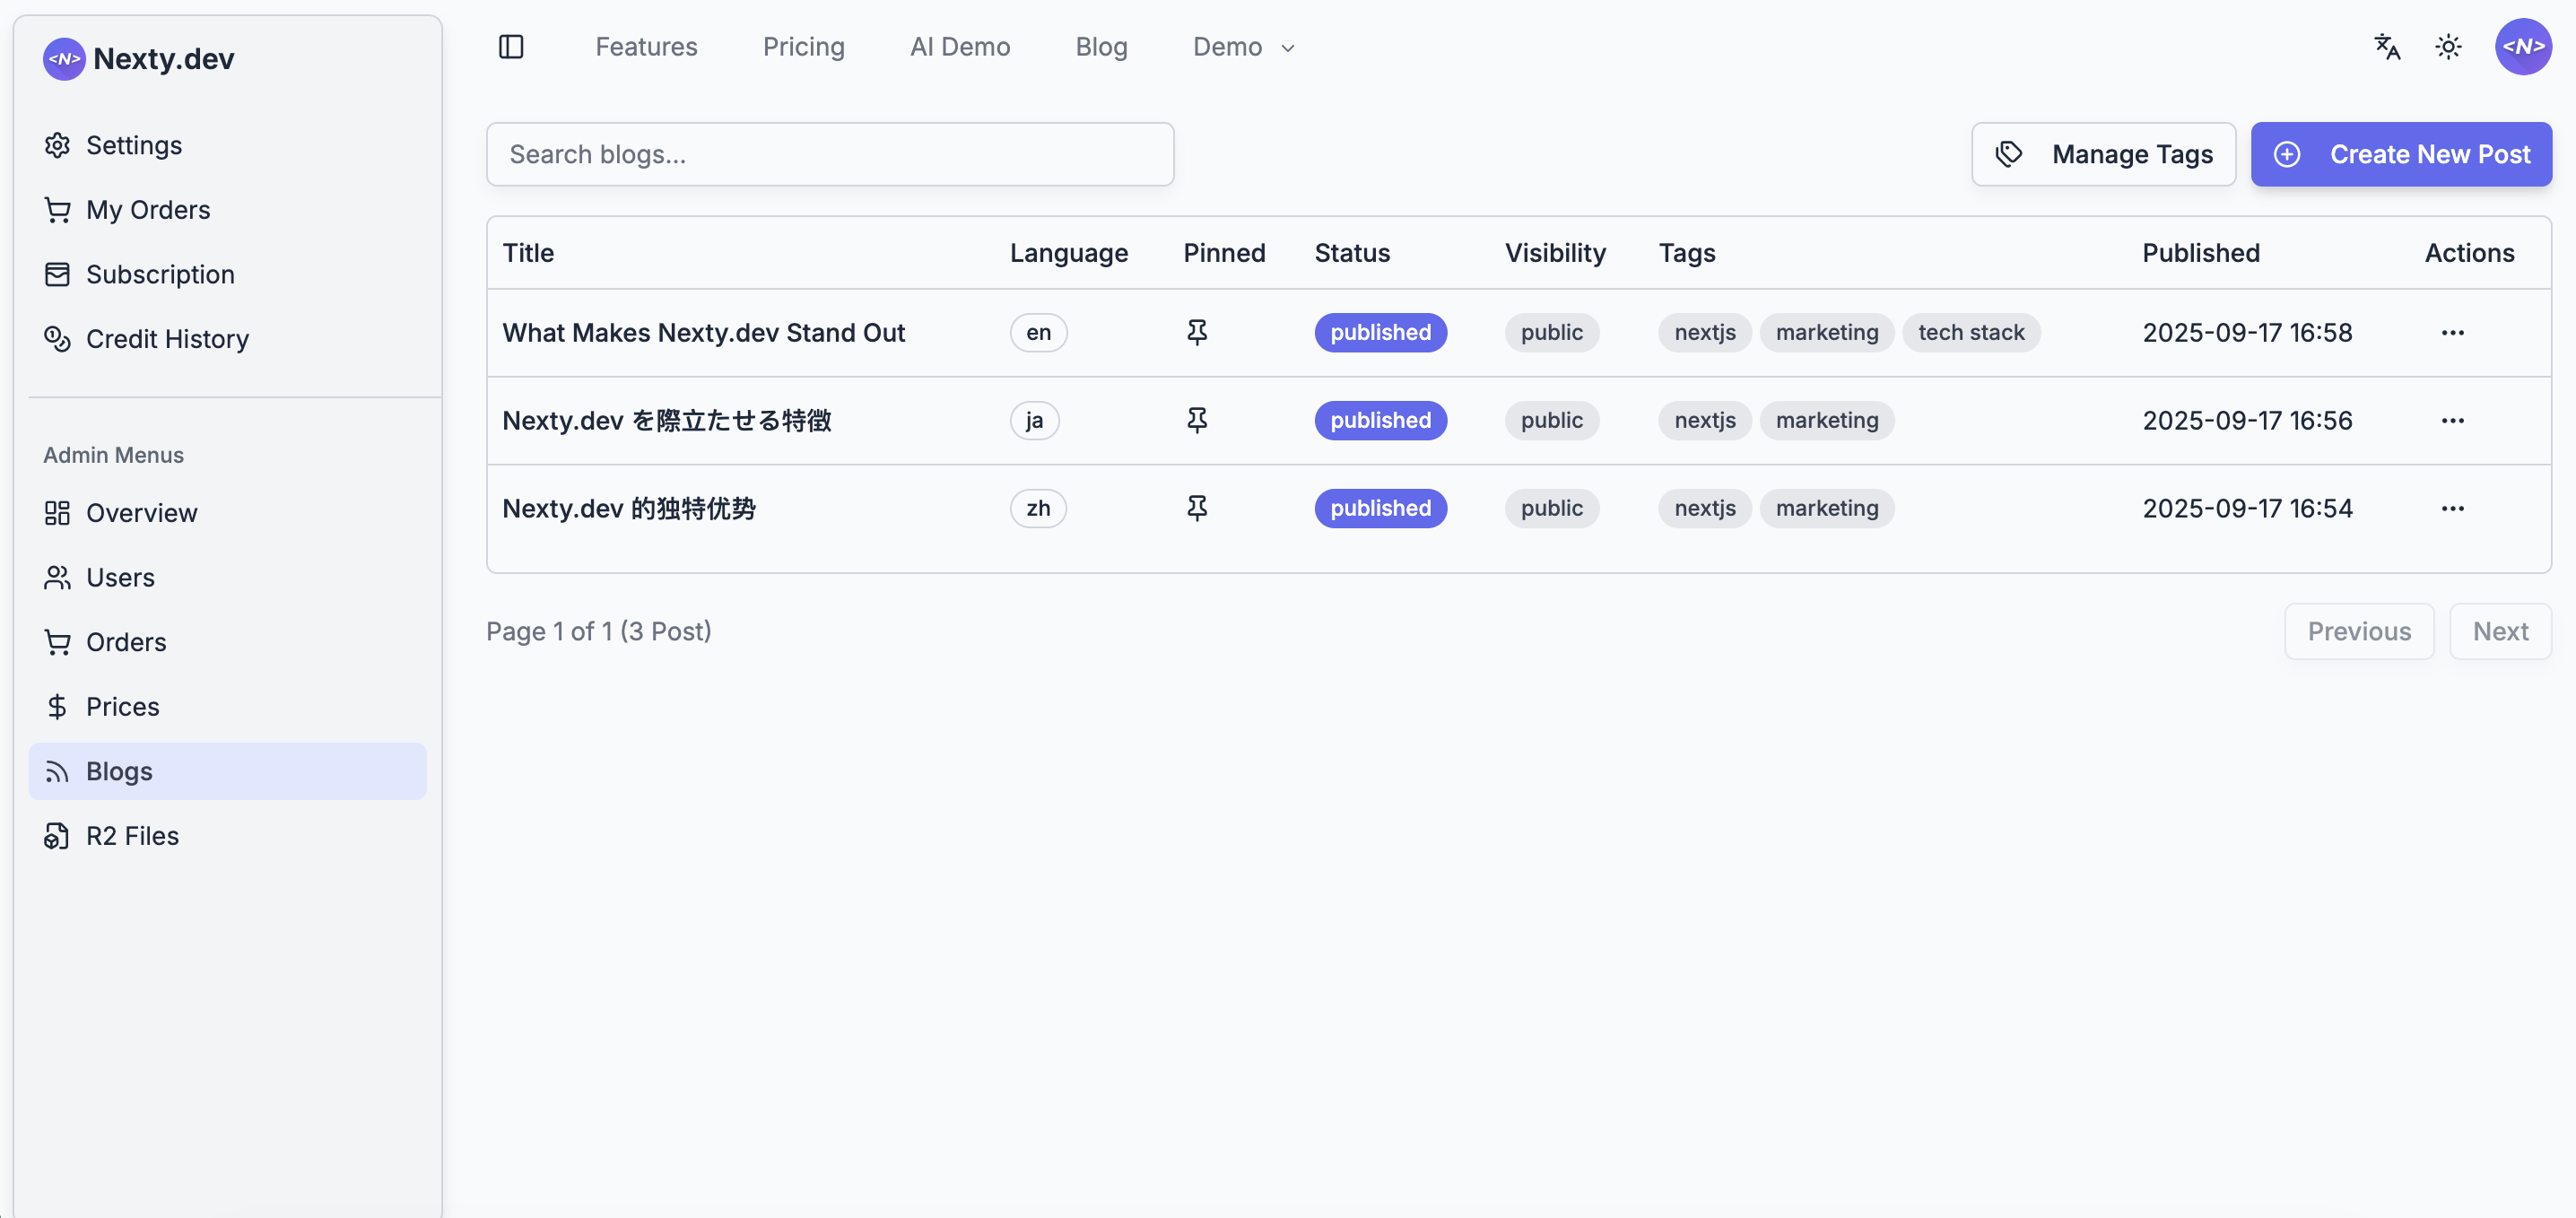This screenshot has width=2576, height=1218.
Task: Toggle pin on the Japanese post
Action: (1196, 420)
